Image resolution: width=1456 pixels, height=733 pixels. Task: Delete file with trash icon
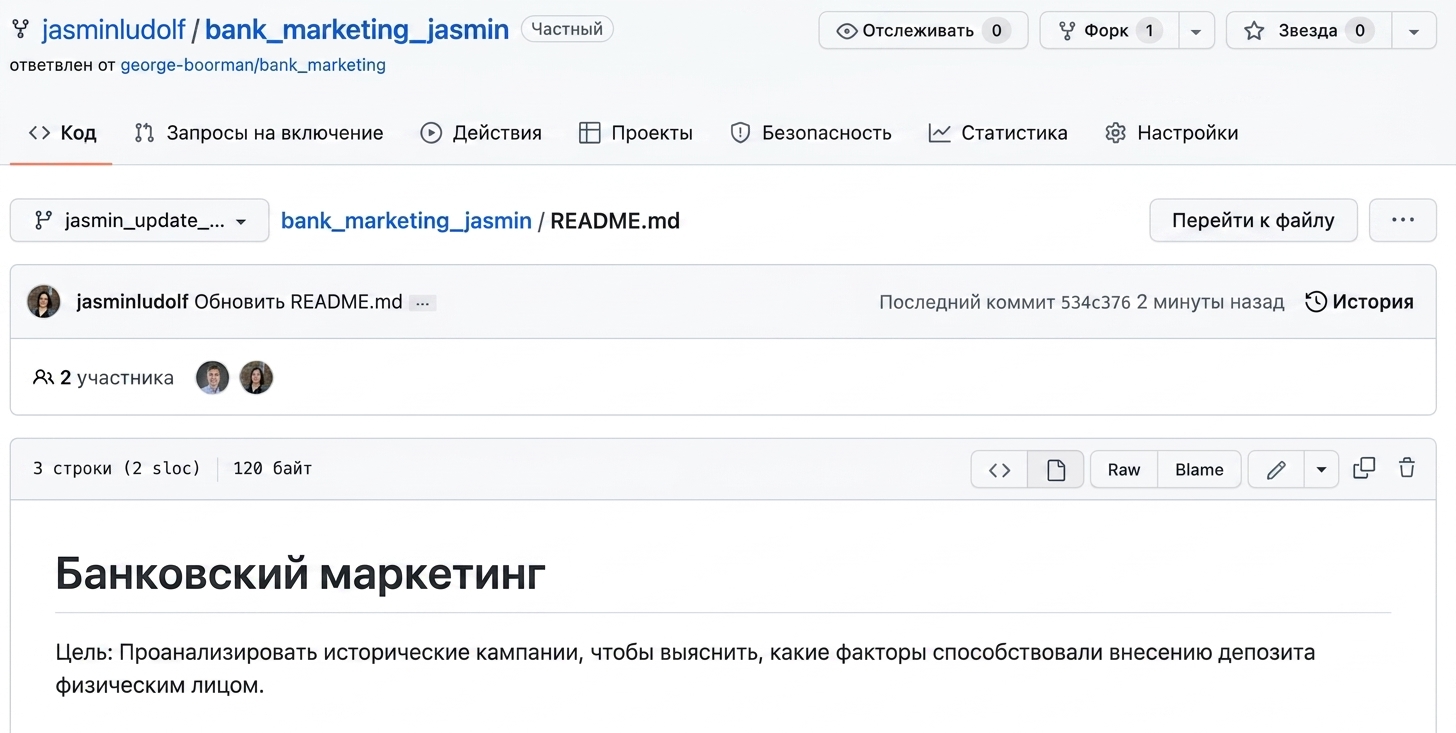[1407, 468]
